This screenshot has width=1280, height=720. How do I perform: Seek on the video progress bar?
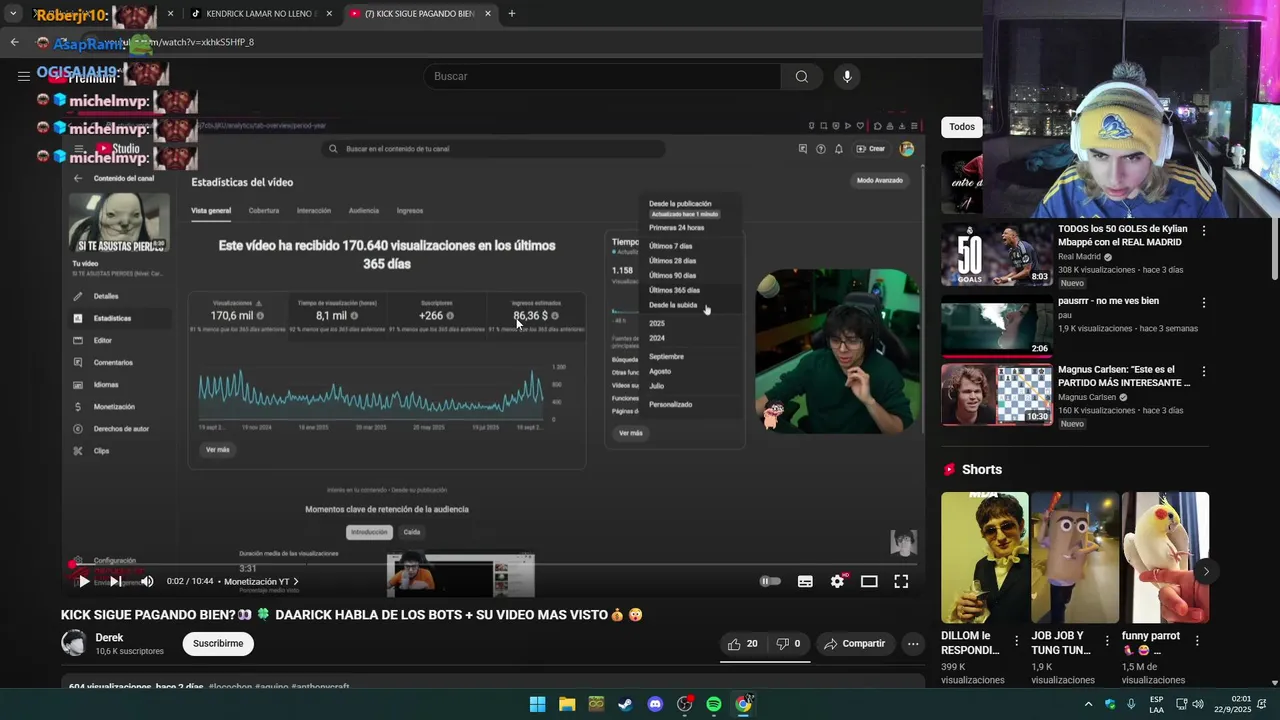(x=494, y=565)
